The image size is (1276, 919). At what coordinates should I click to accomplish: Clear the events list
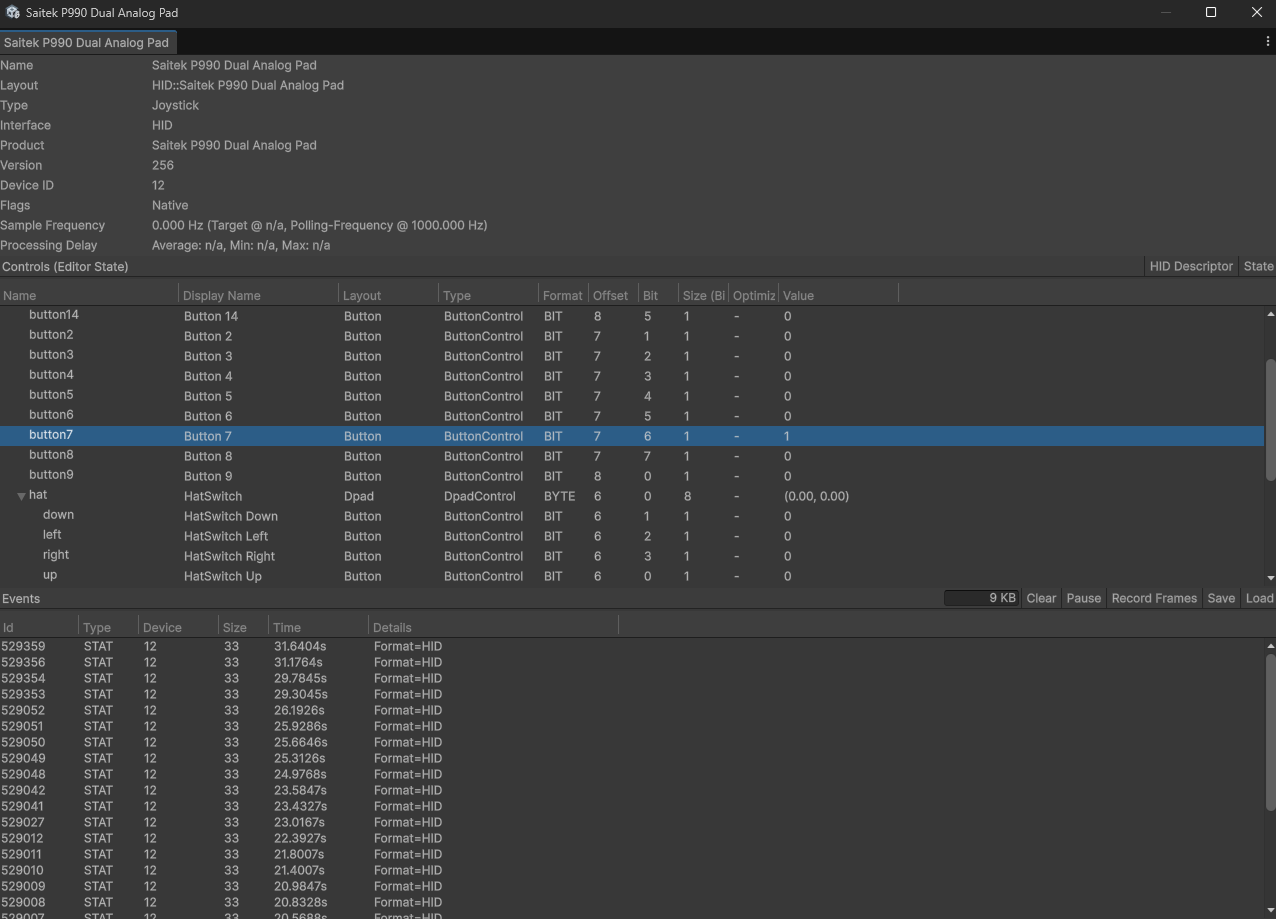[1041, 598]
